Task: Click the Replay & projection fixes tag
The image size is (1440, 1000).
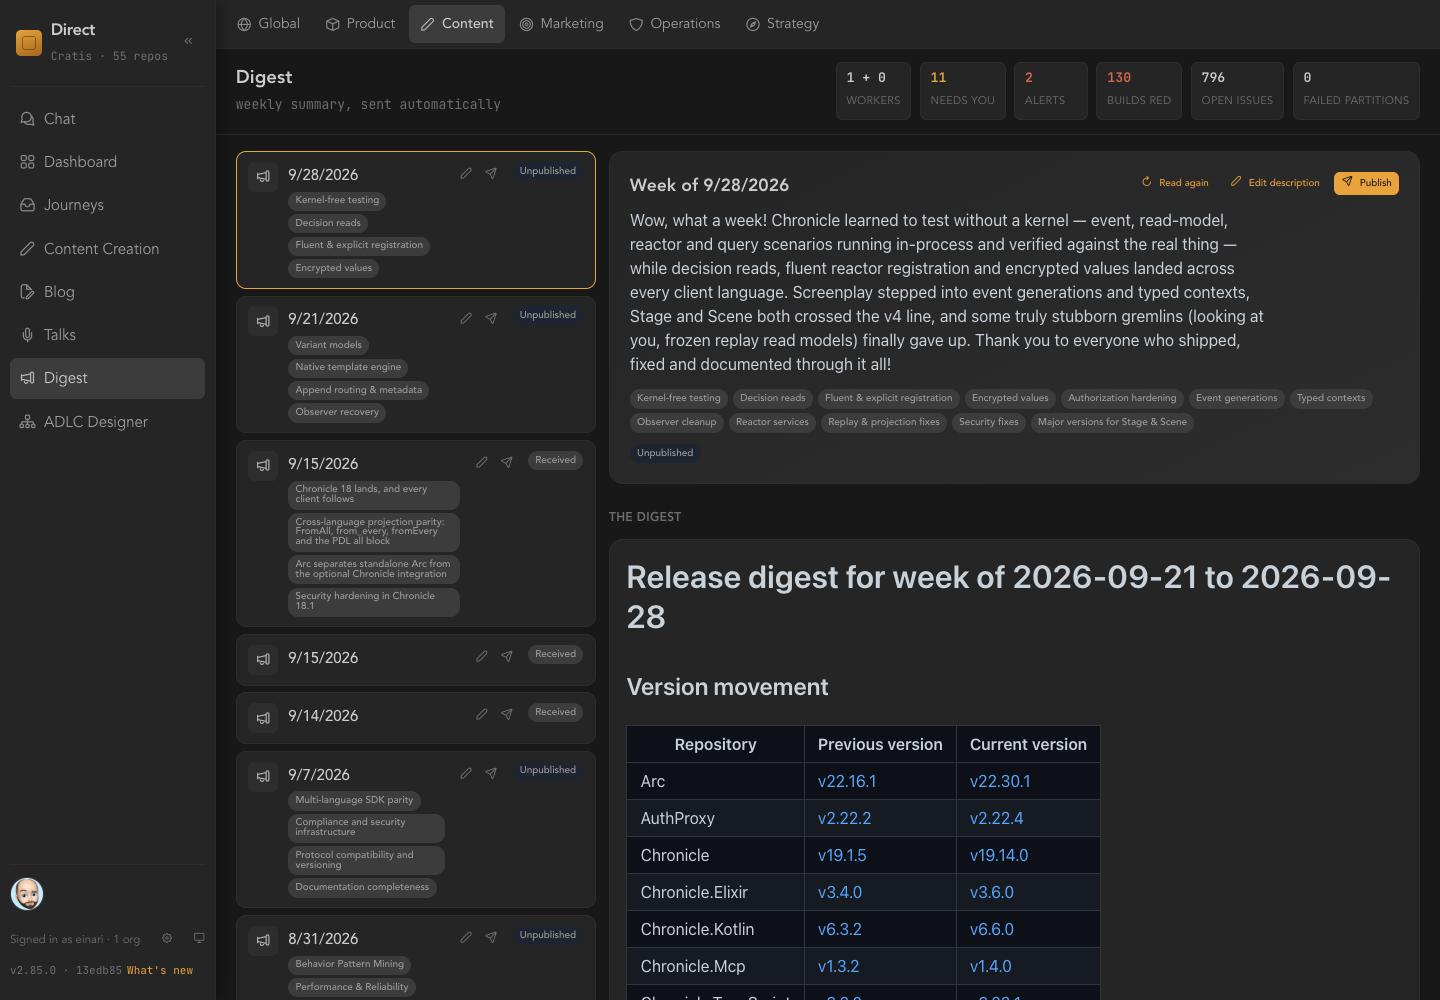Action: [x=884, y=422]
